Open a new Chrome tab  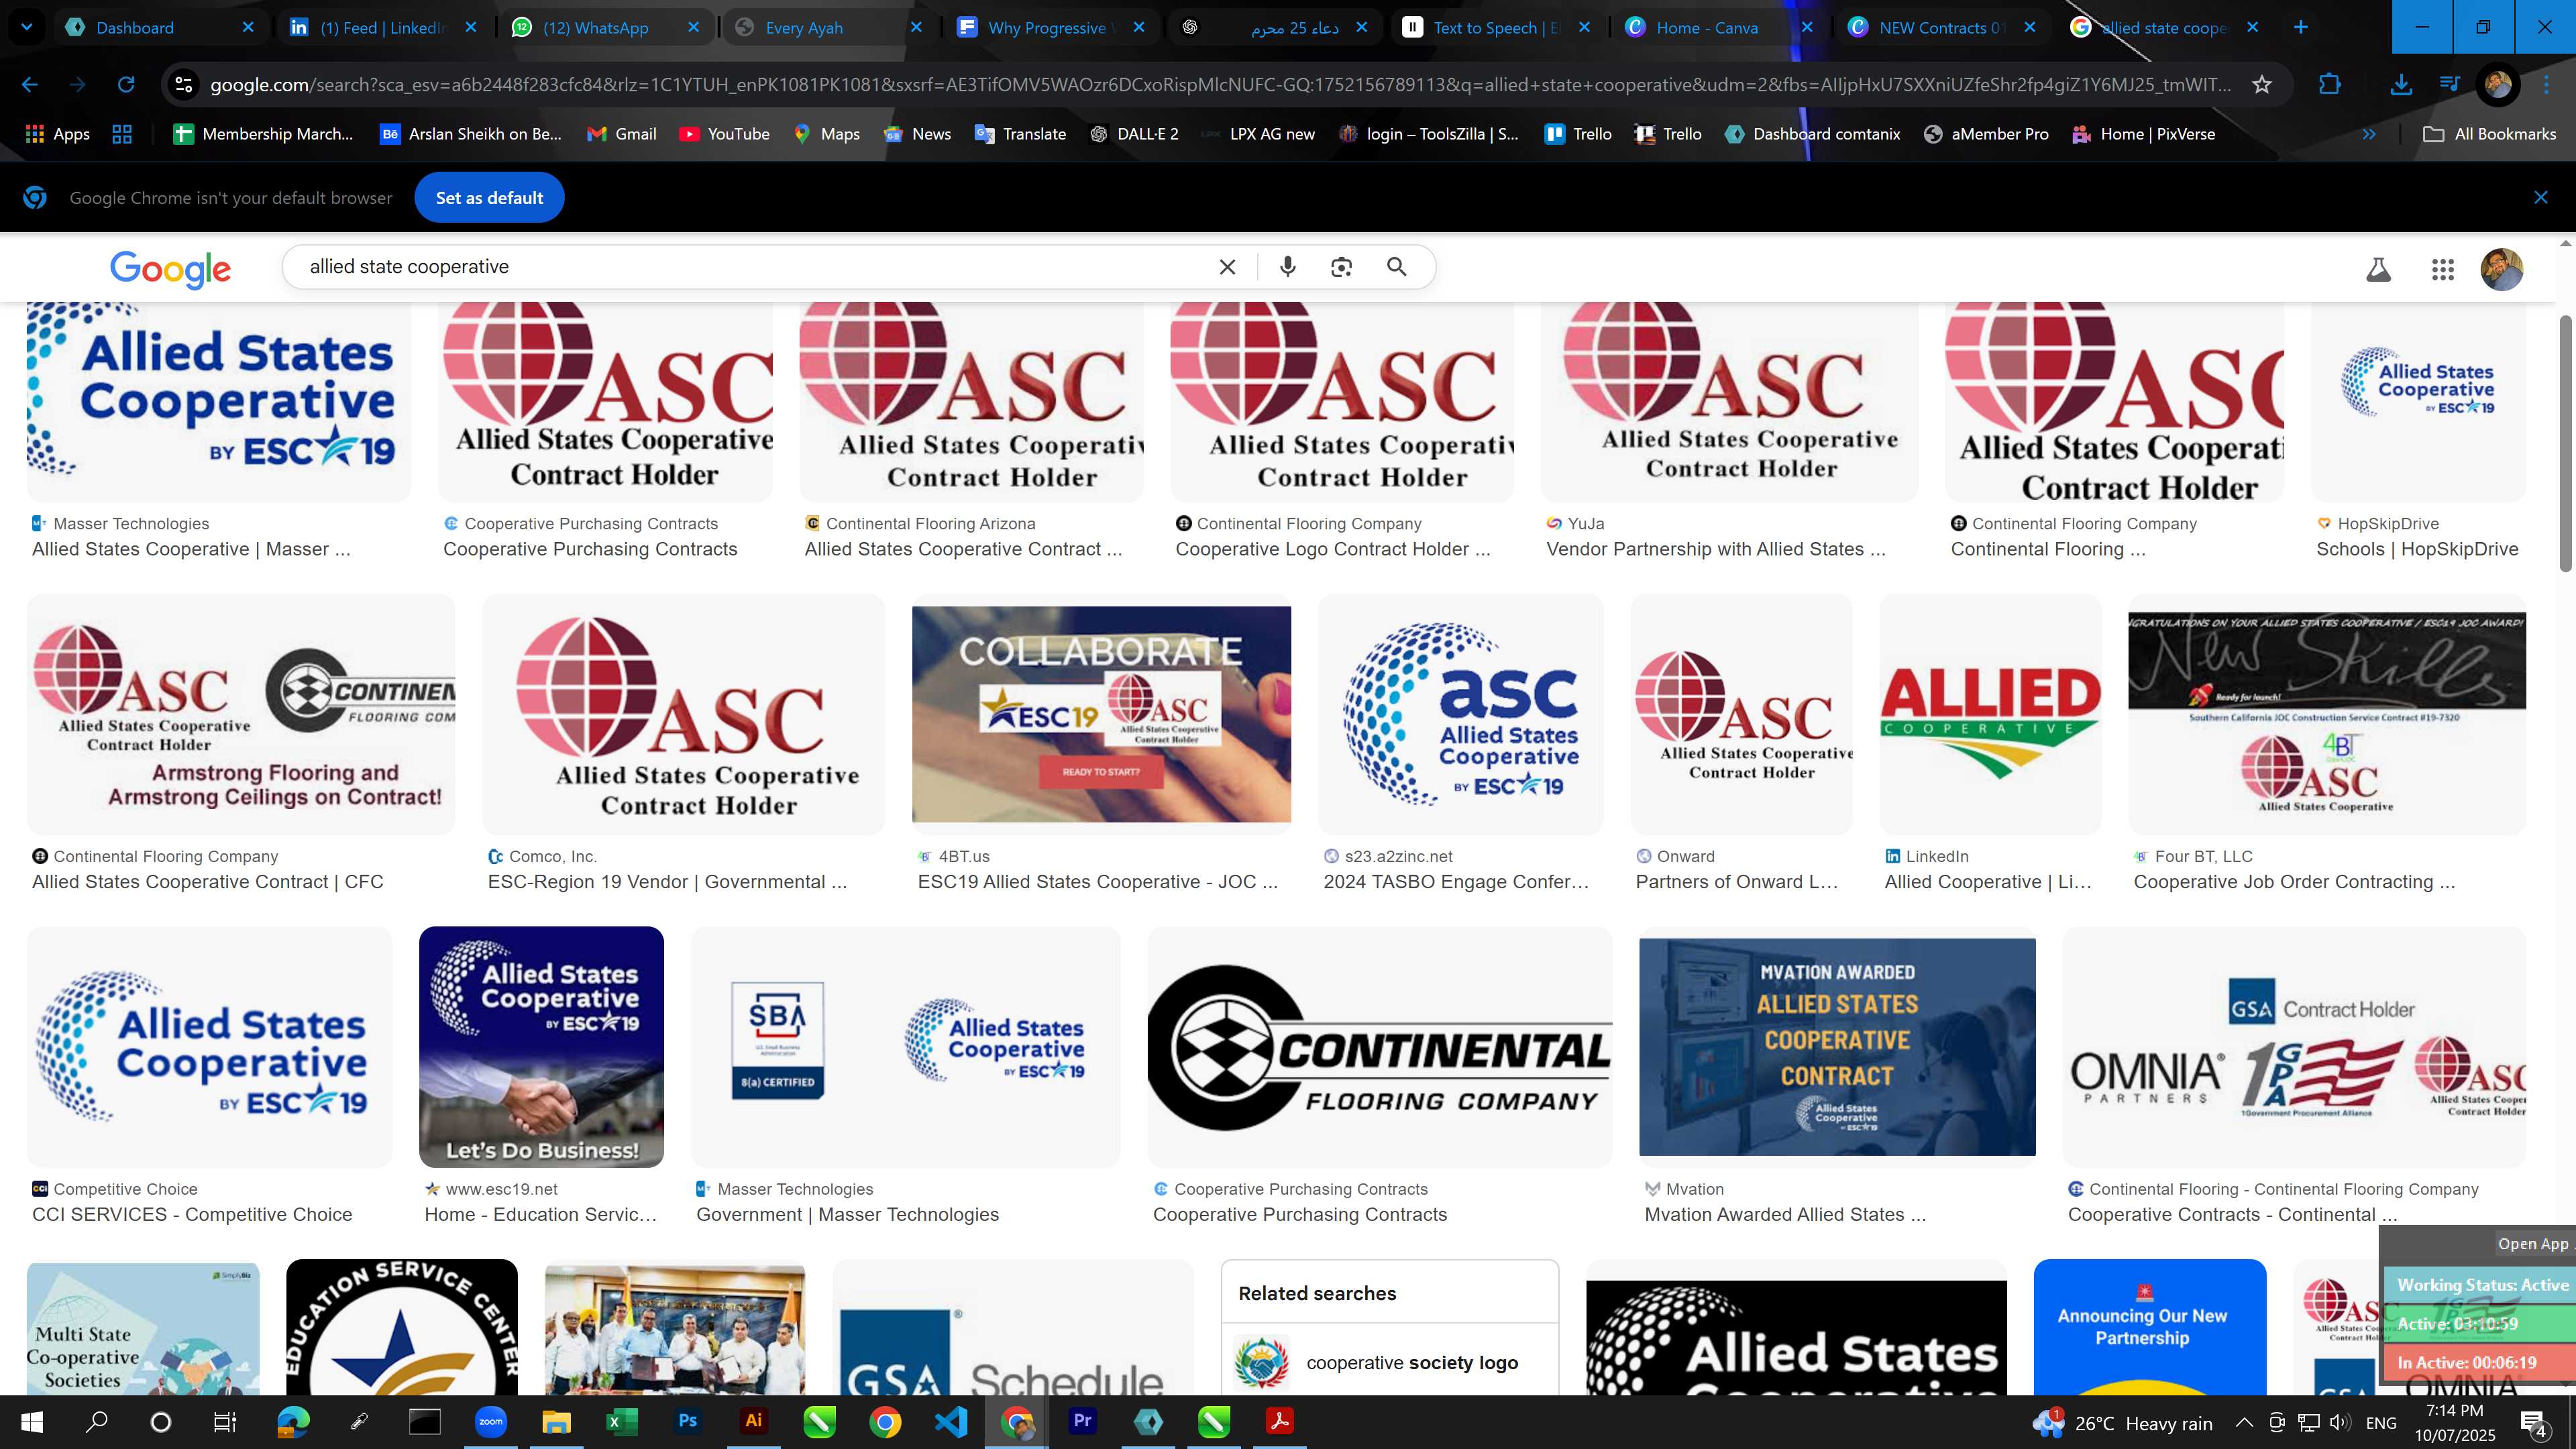pos(2301,27)
